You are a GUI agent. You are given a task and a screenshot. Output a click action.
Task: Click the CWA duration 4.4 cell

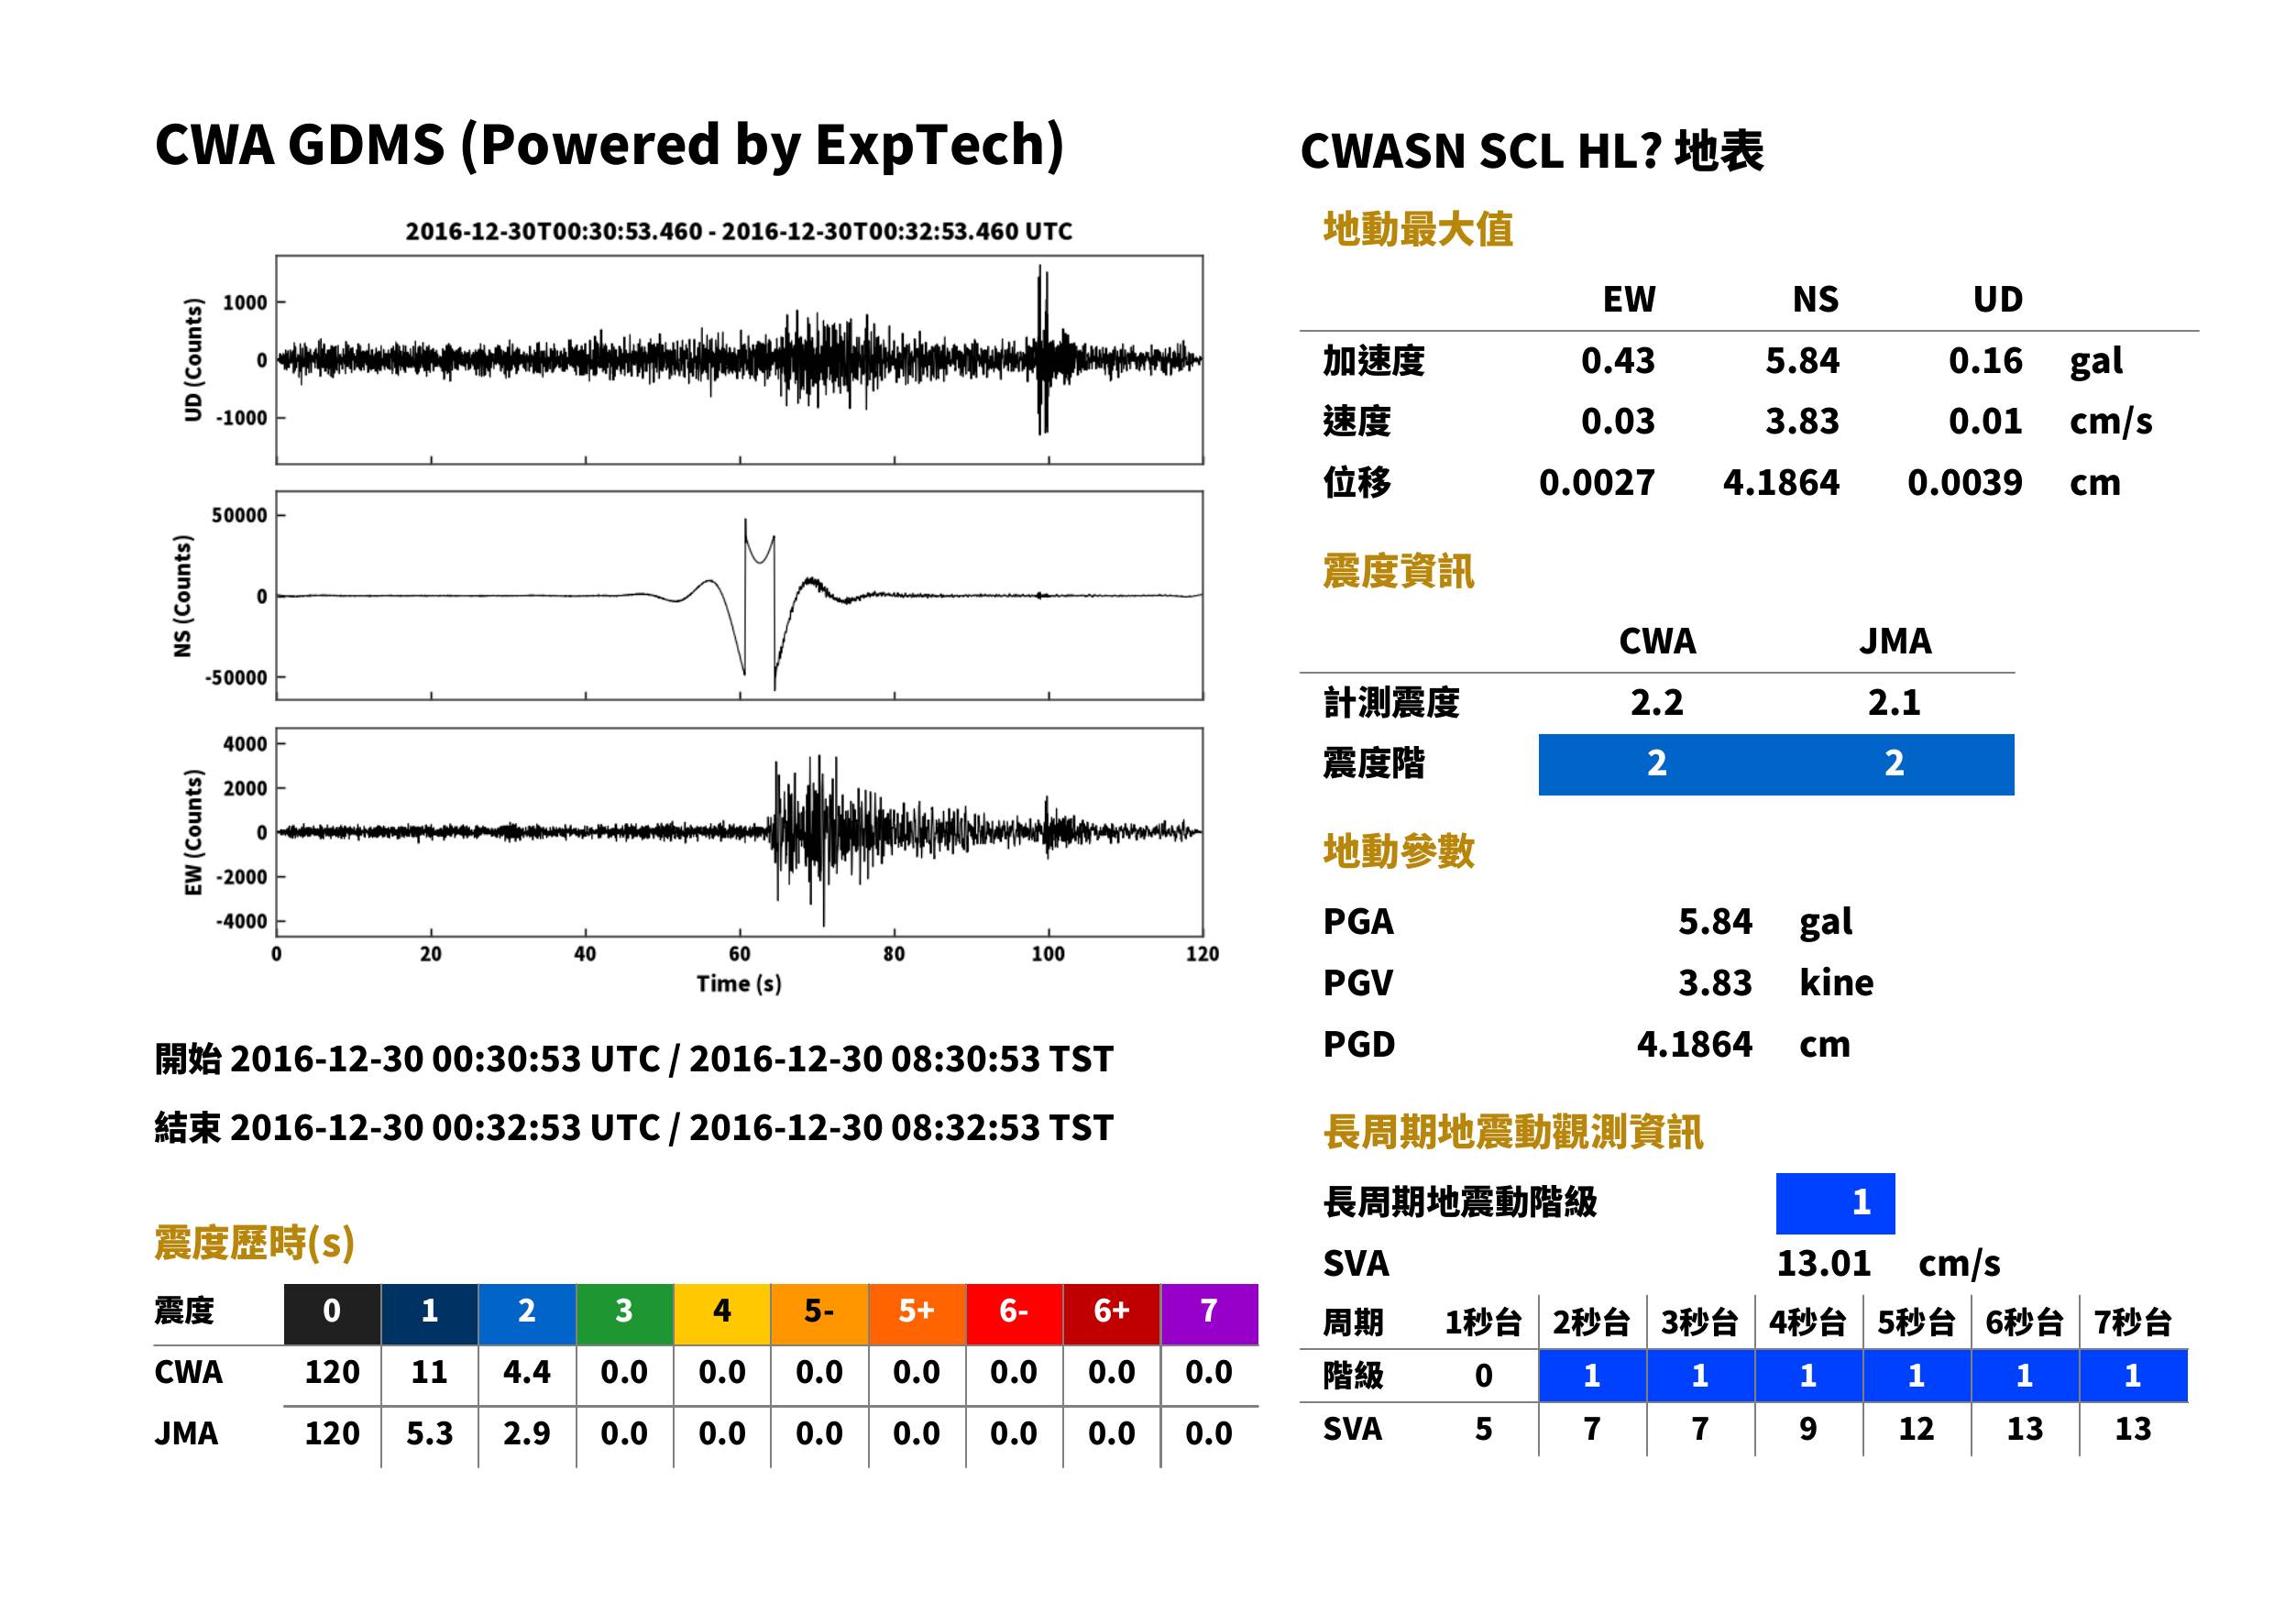[x=527, y=1372]
